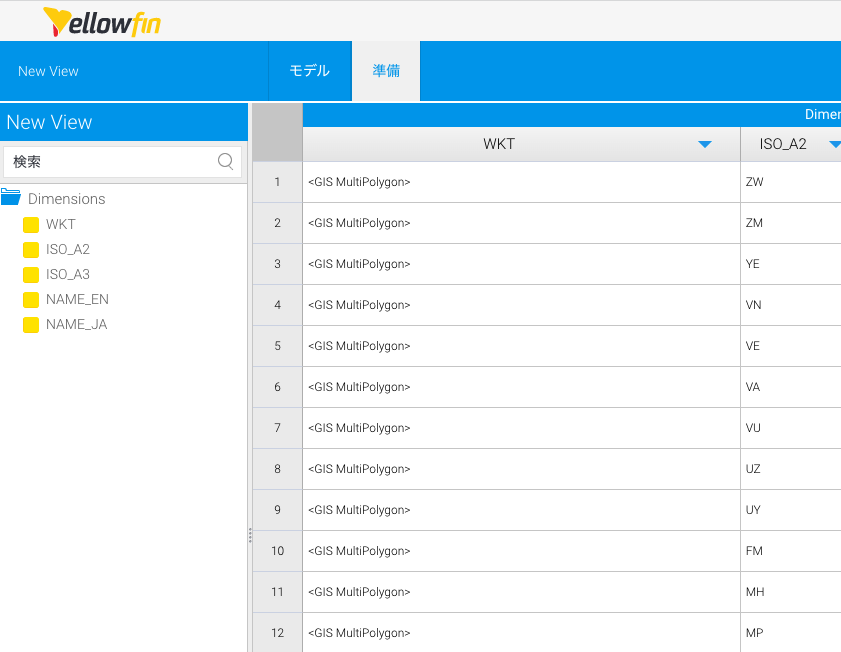Viewport: 841px width, 652px height.
Task: Click the ZM cell in ISO_A2
Action: click(x=791, y=223)
